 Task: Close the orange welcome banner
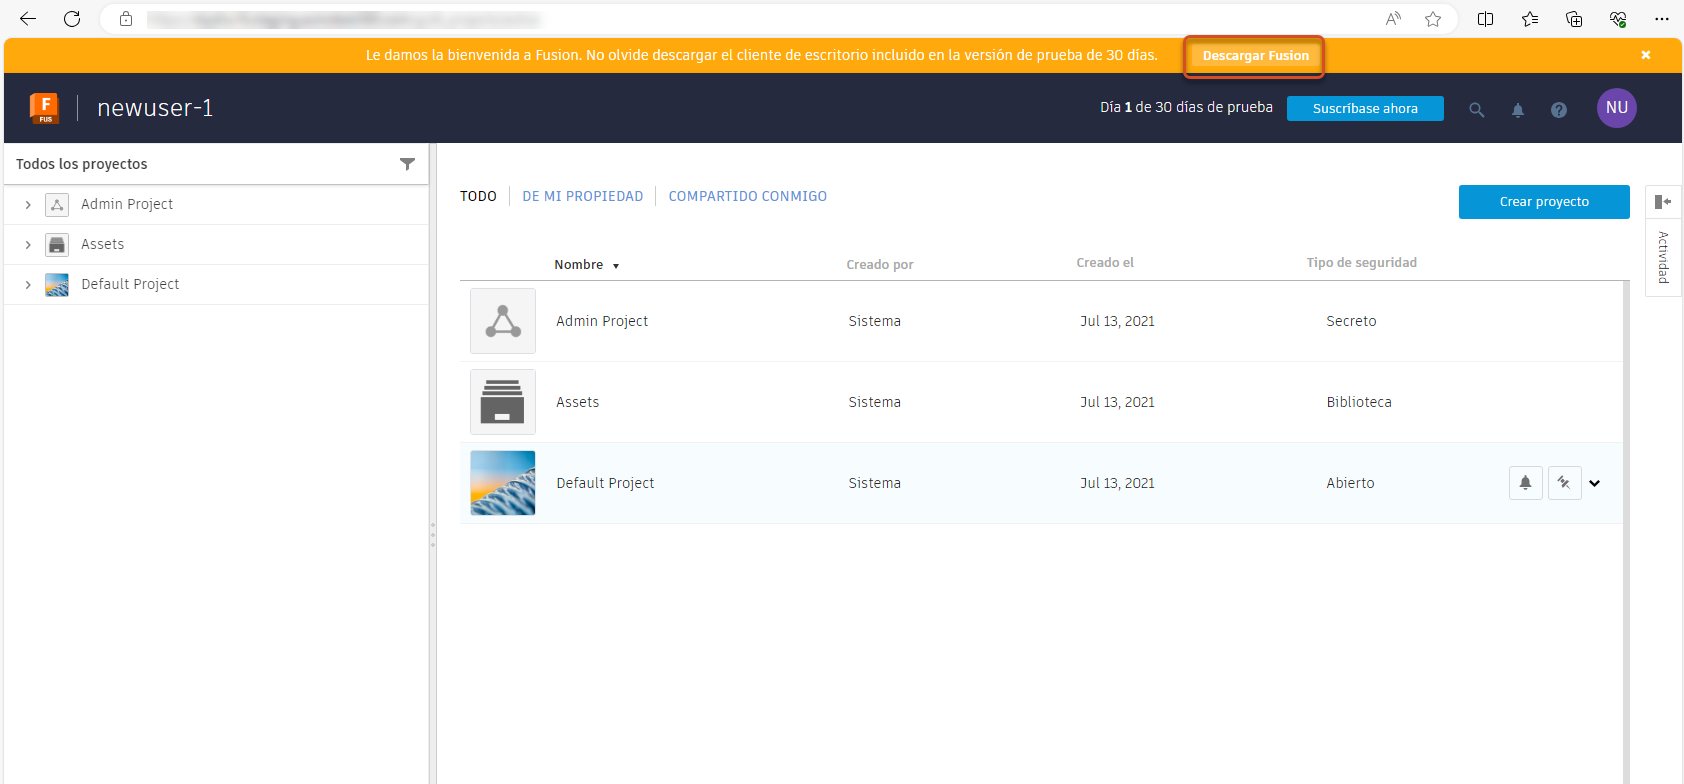tap(1646, 55)
